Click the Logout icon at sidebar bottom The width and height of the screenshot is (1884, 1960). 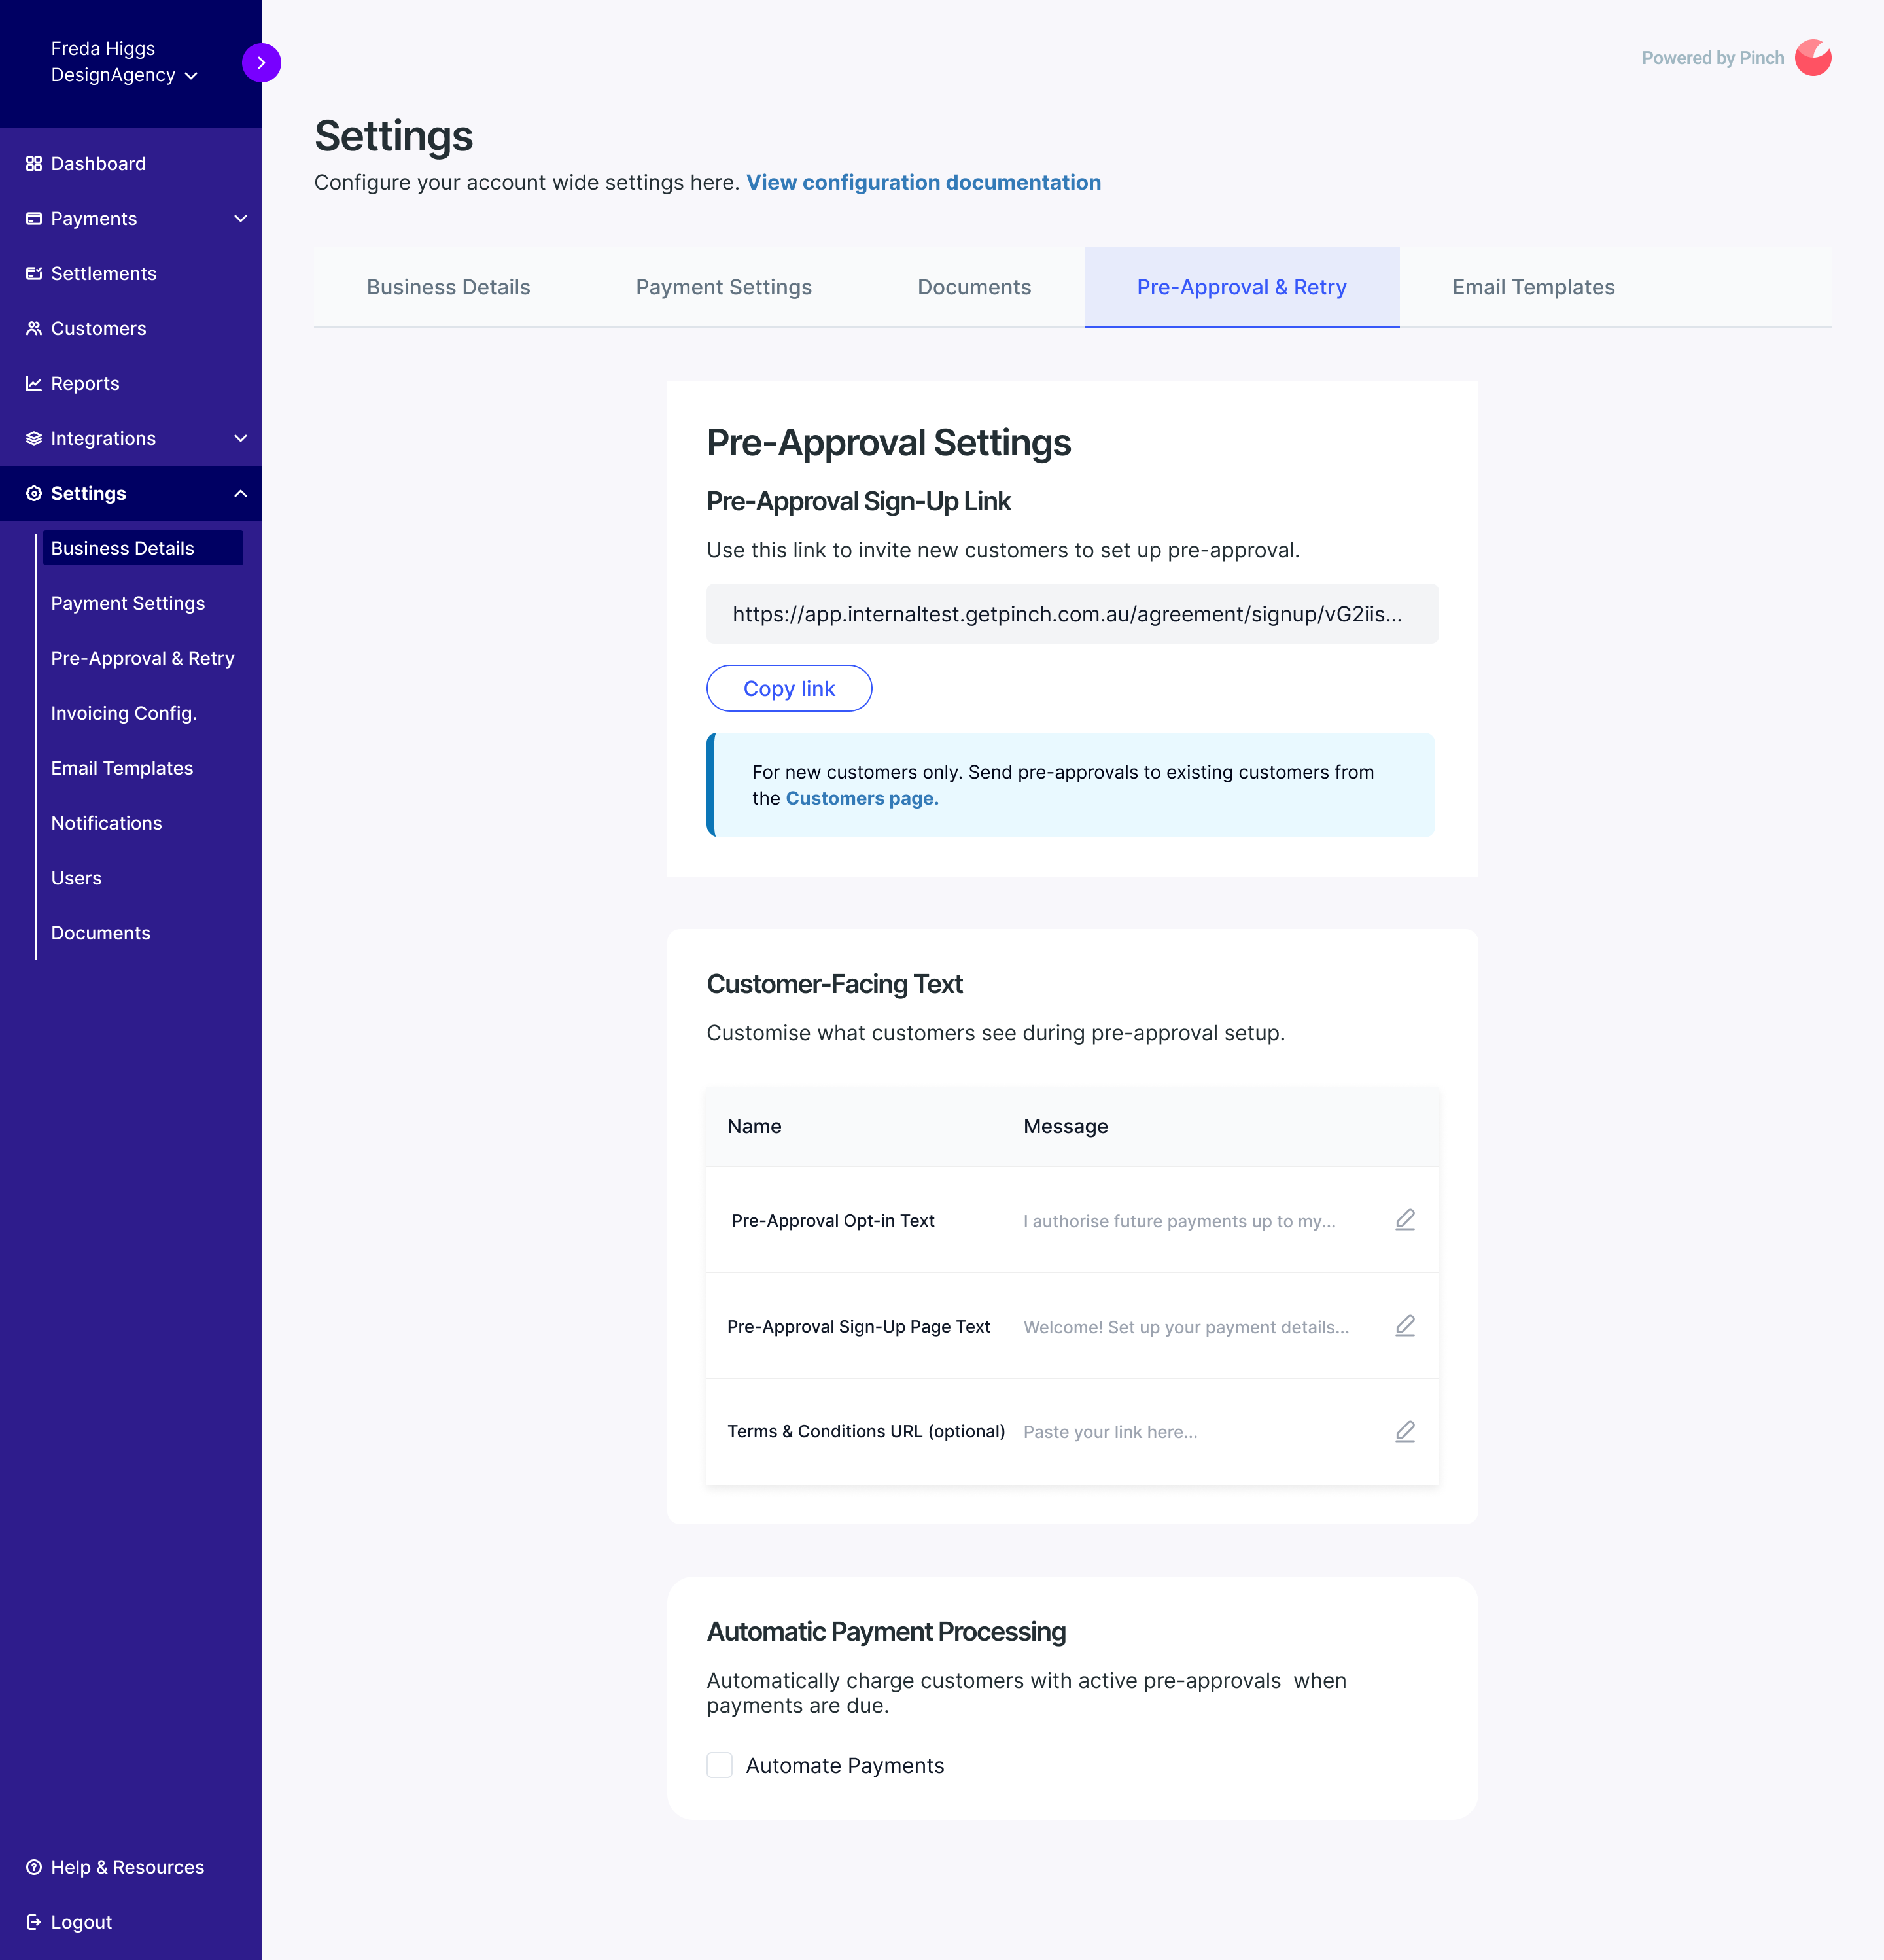[35, 1921]
